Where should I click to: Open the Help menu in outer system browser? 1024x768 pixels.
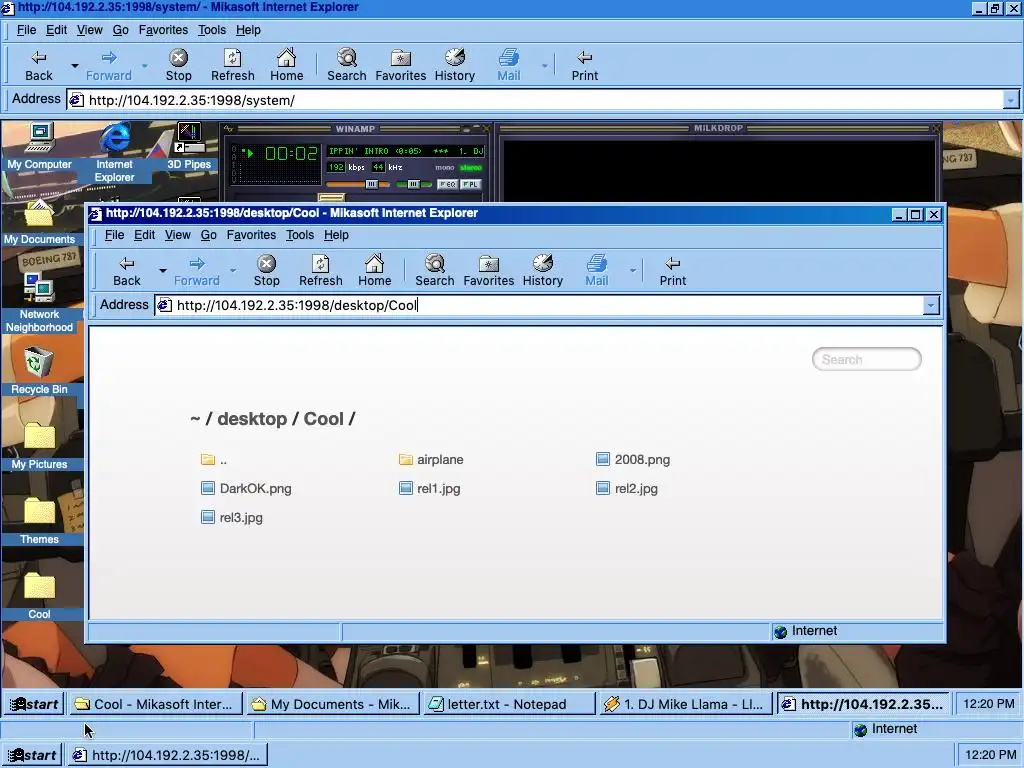248,30
